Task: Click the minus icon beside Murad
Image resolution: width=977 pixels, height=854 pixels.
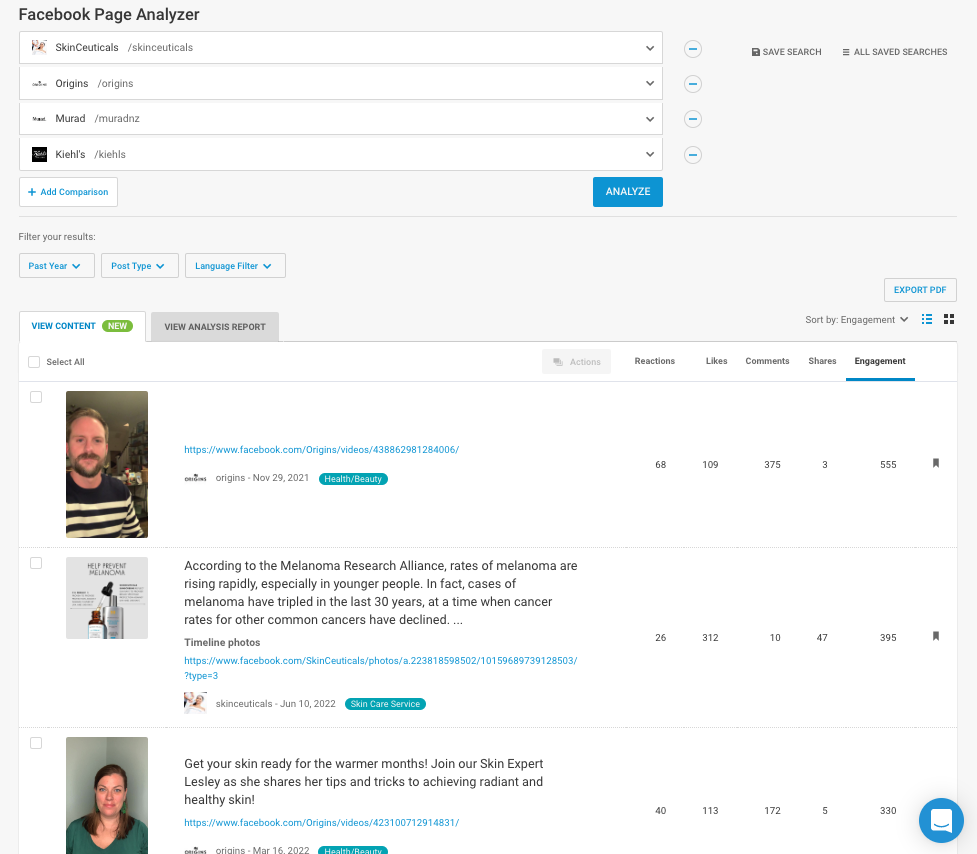Action: 693,119
